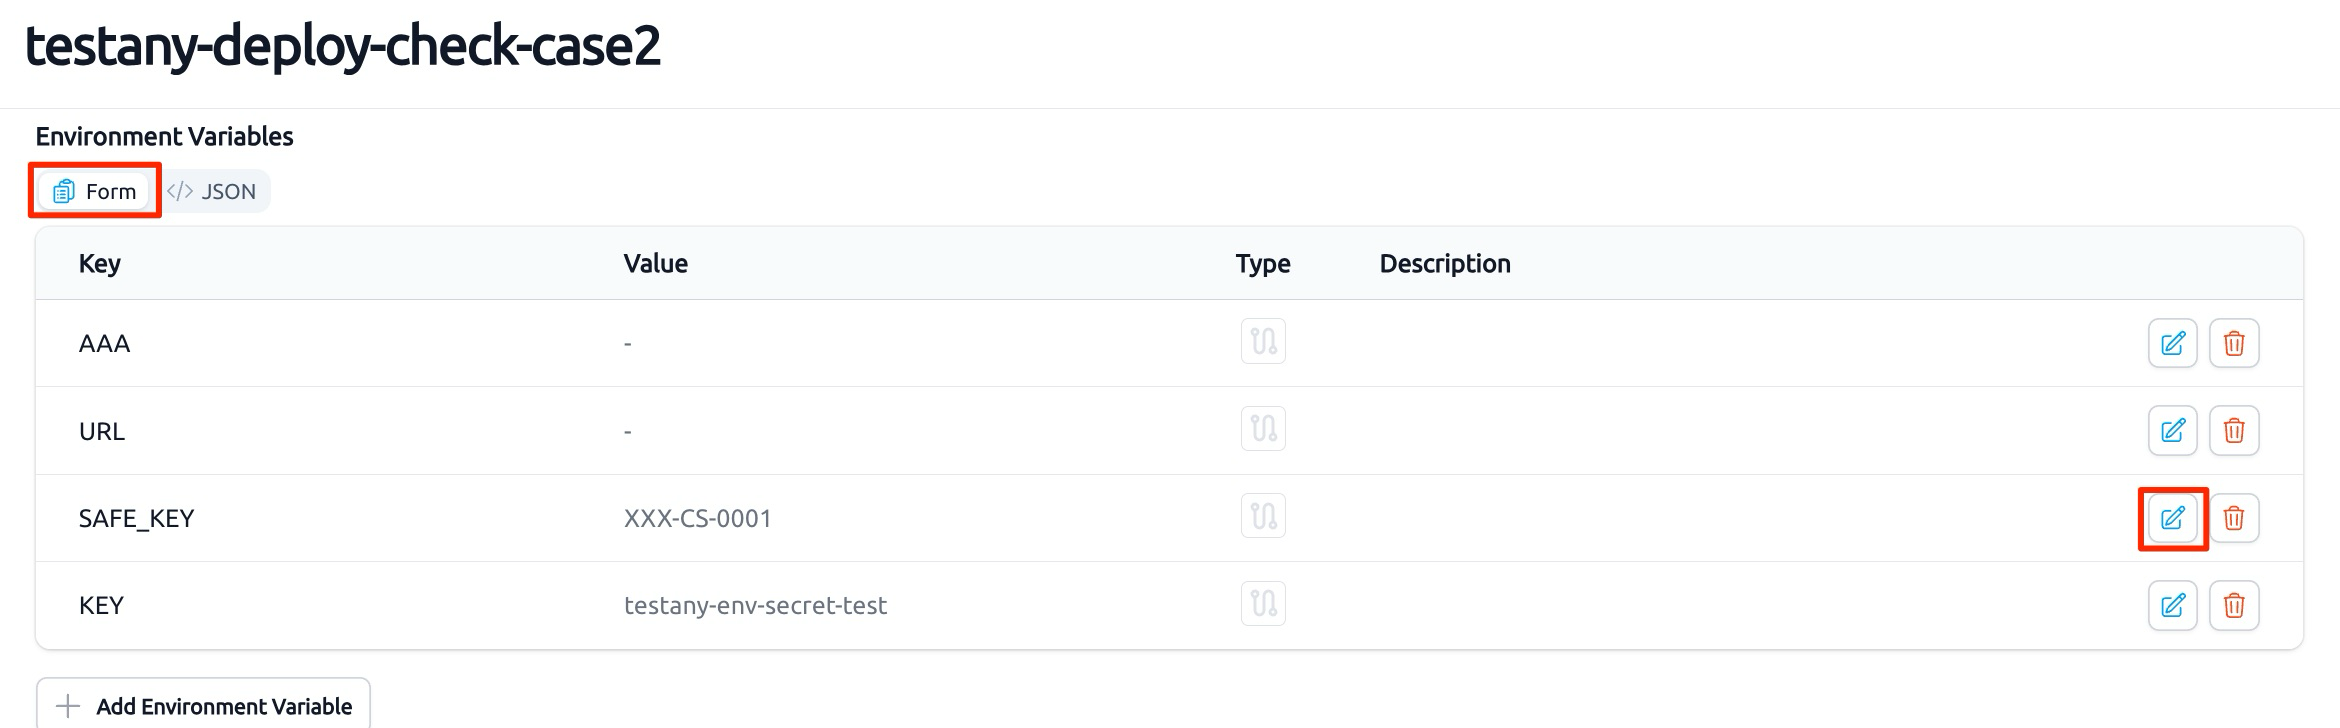This screenshot has height=728, width=2340.
Task: Select the XXX-CS-0001 value text
Action: 698,518
